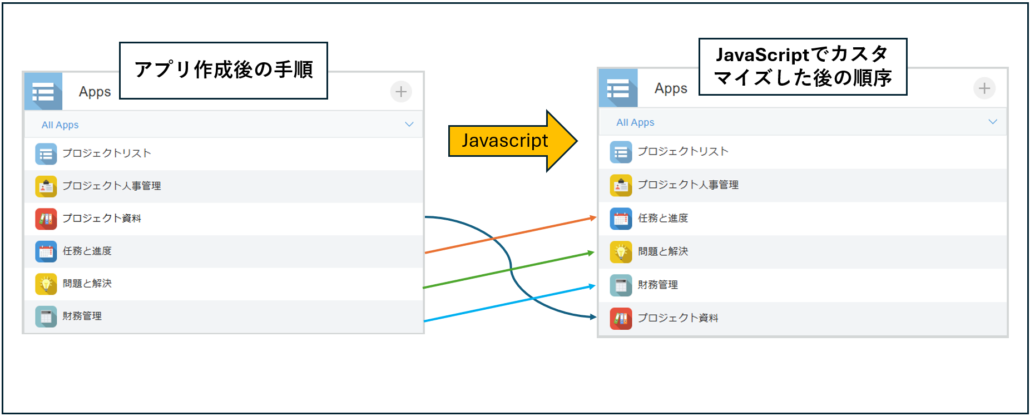Screen dimensions: 1030x416
Task: Select プロジェクト資料 at the bottom of right panel
Action: [678, 319]
